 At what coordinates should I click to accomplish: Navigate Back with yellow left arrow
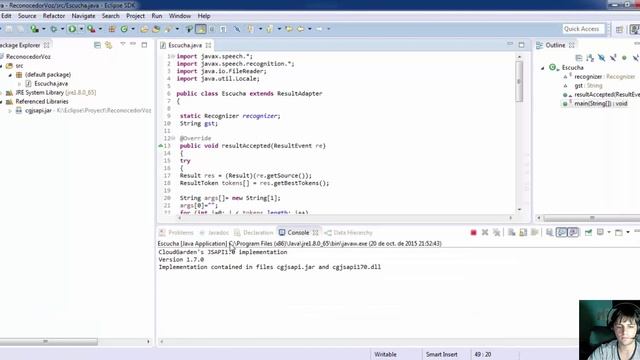point(301,29)
